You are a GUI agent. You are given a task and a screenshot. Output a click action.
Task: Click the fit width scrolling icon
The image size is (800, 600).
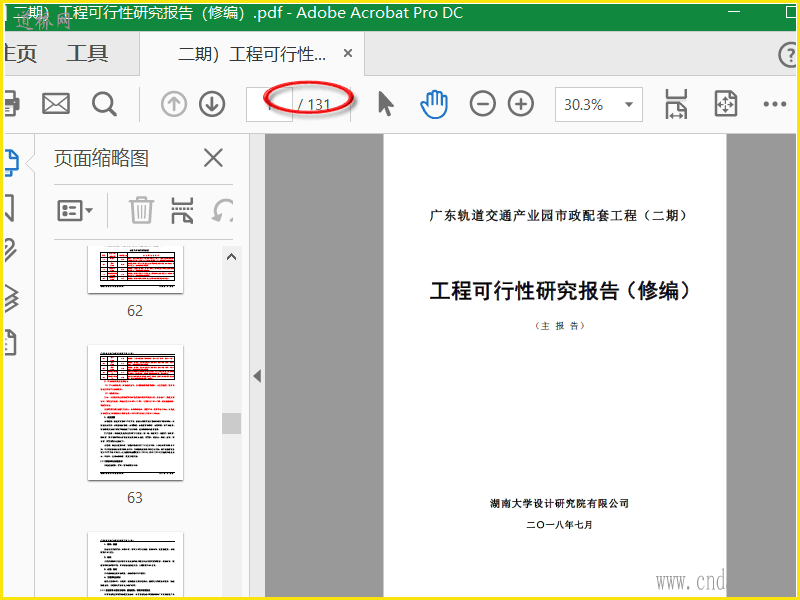[x=676, y=104]
